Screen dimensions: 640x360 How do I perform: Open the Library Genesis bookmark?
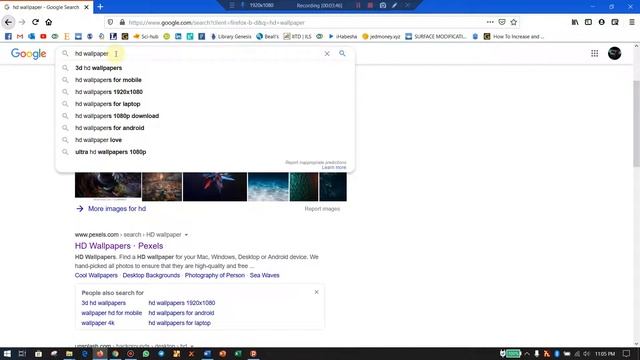[x=231, y=36]
